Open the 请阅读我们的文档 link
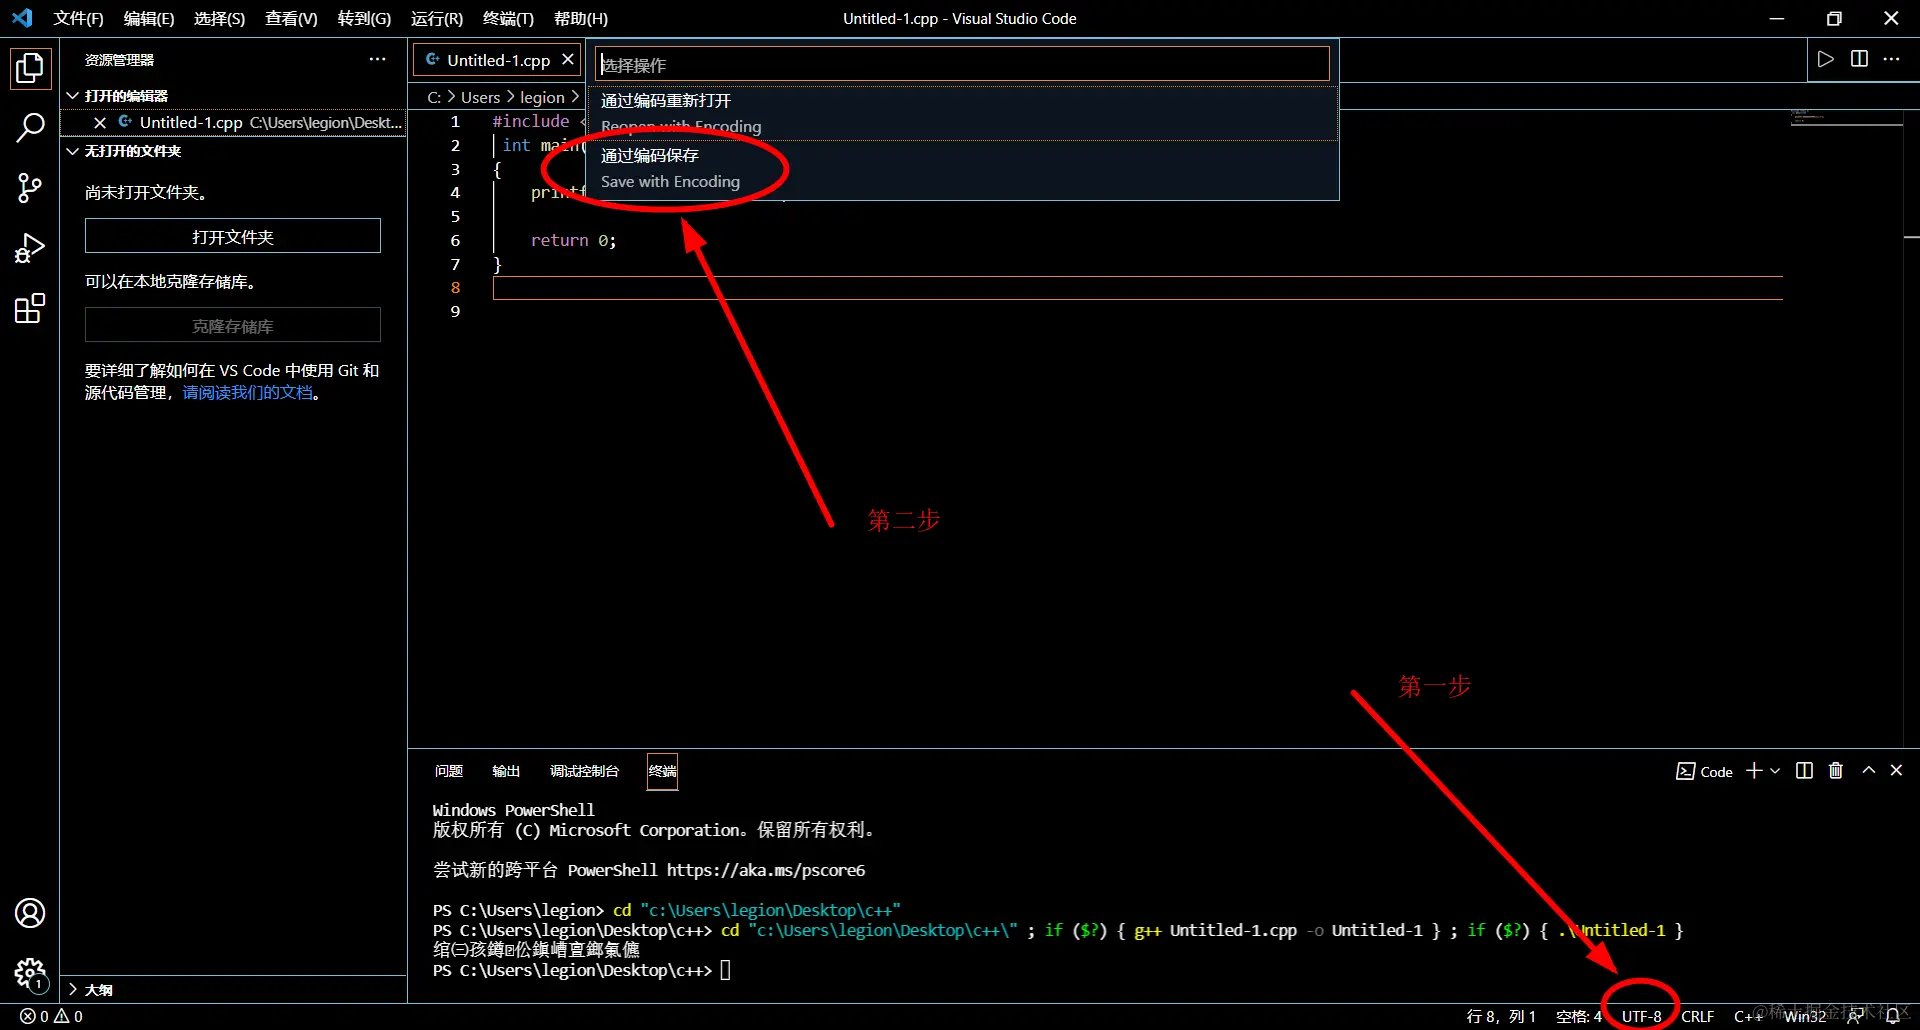This screenshot has height=1030, width=1920. click(x=247, y=393)
